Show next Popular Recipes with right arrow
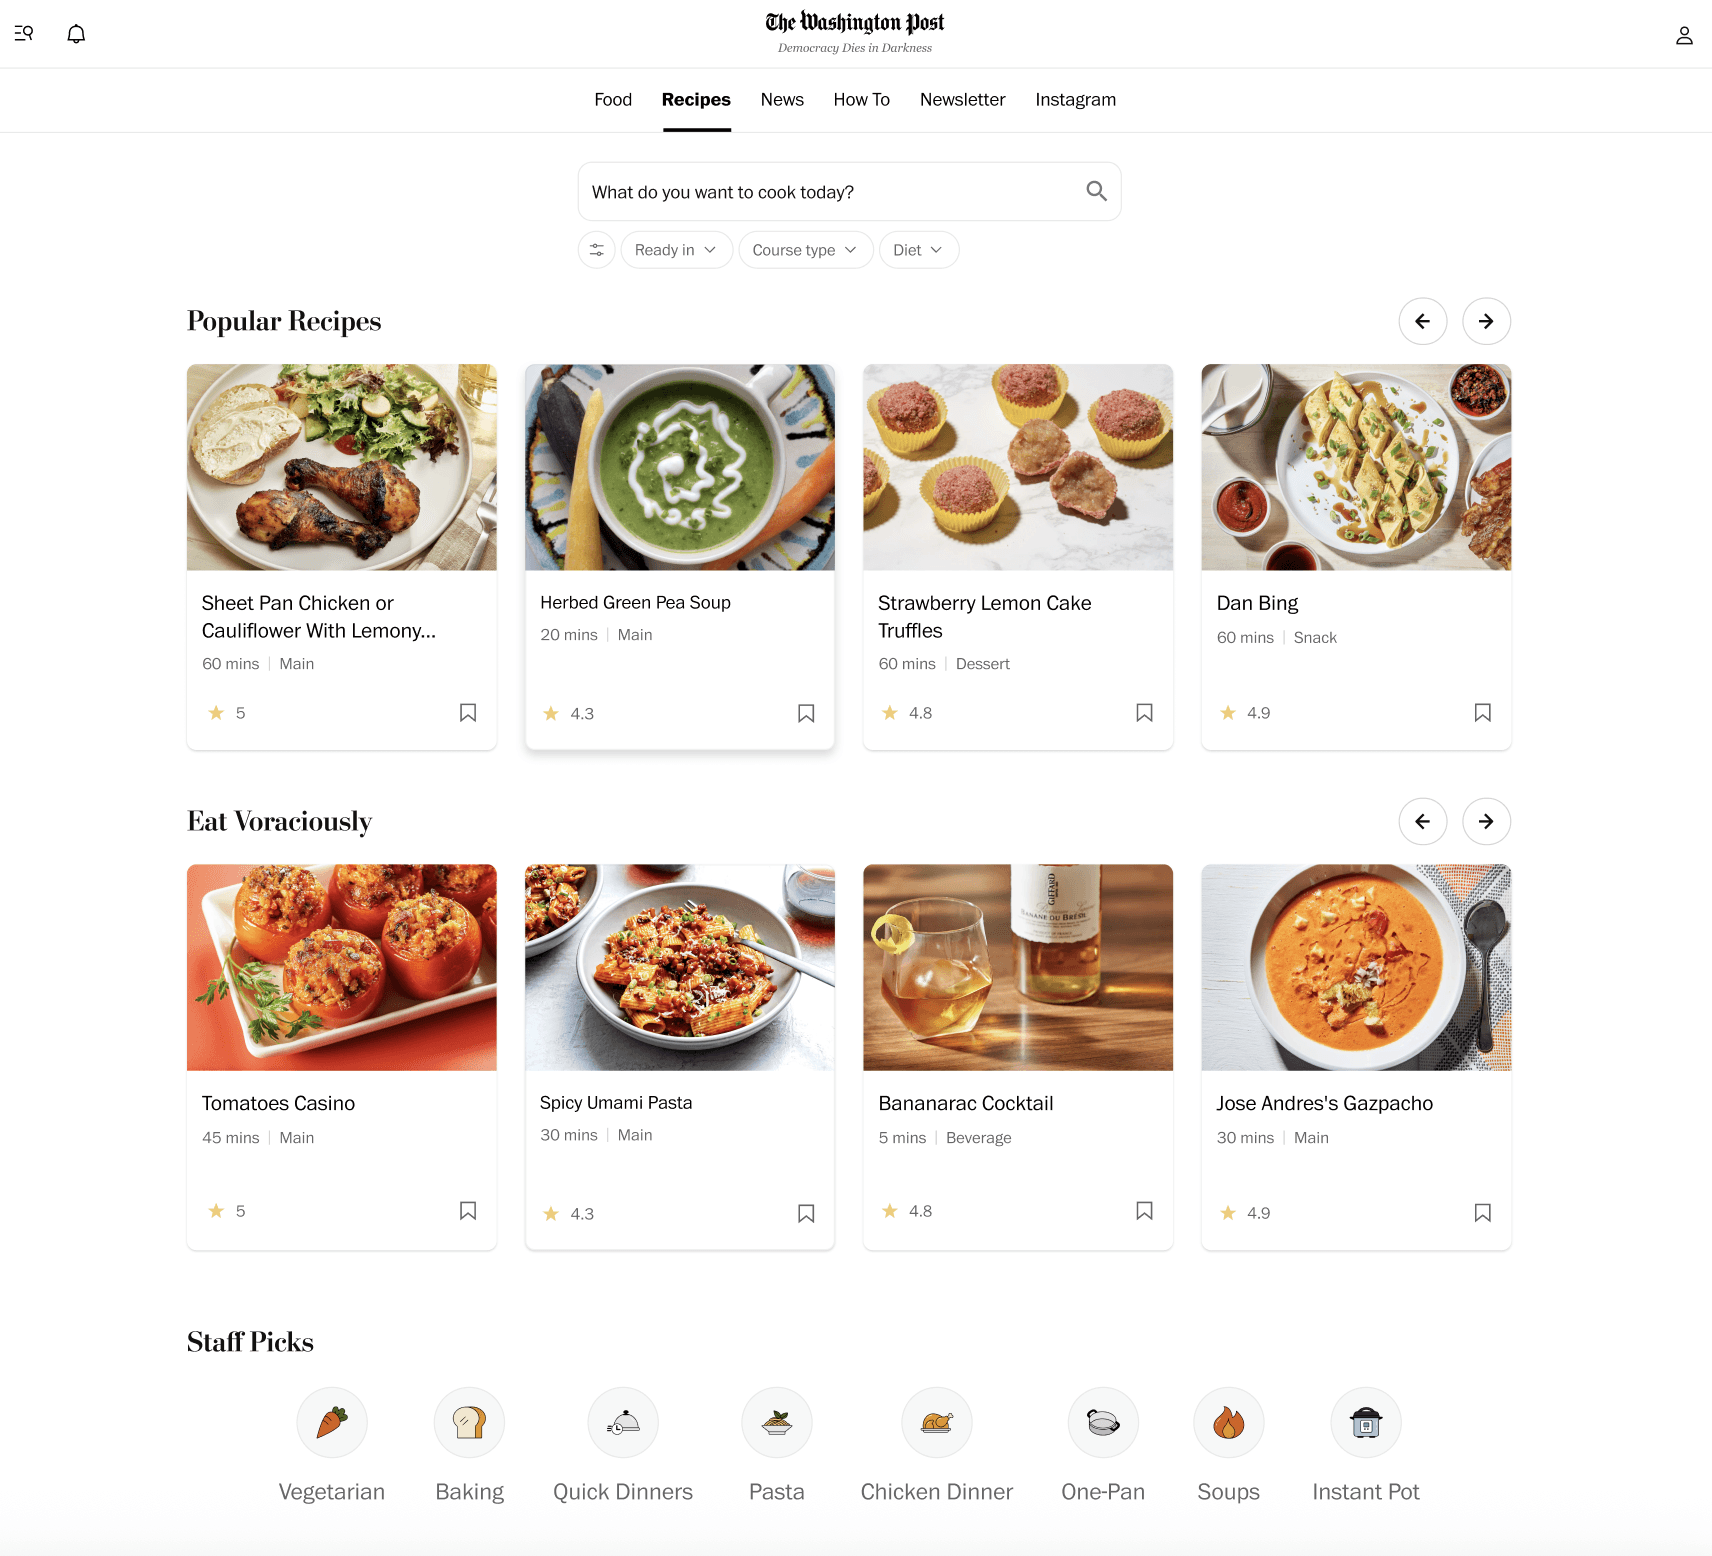Image resolution: width=1712 pixels, height=1556 pixels. (1486, 321)
